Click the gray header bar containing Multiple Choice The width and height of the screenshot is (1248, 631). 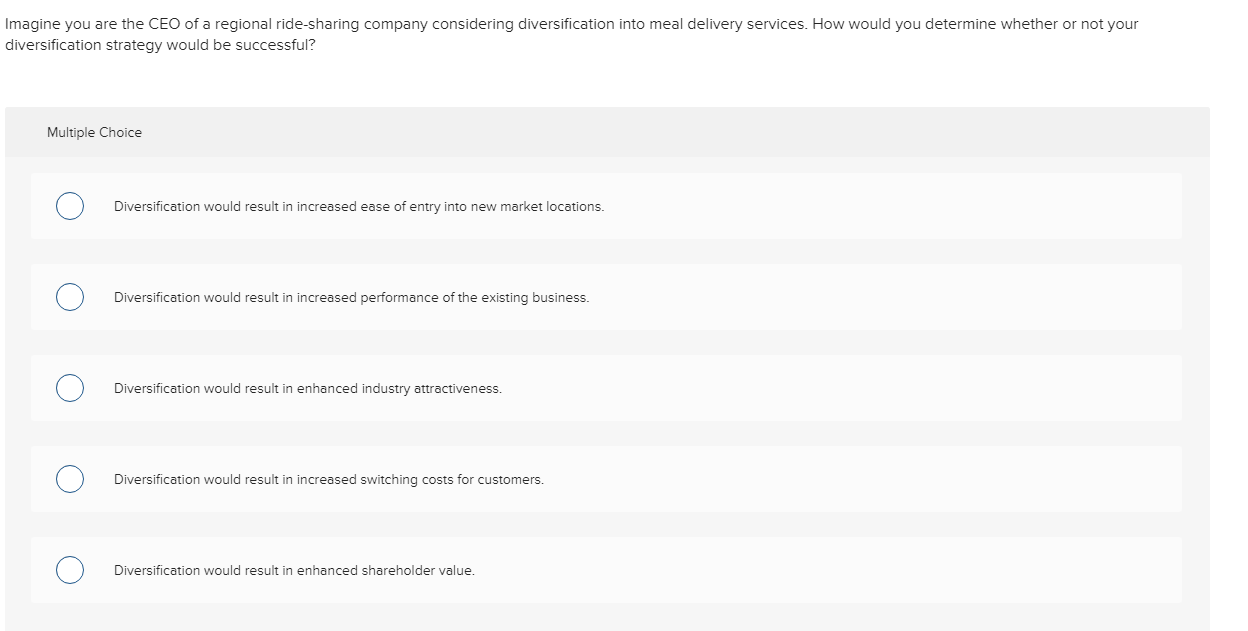coord(607,132)
